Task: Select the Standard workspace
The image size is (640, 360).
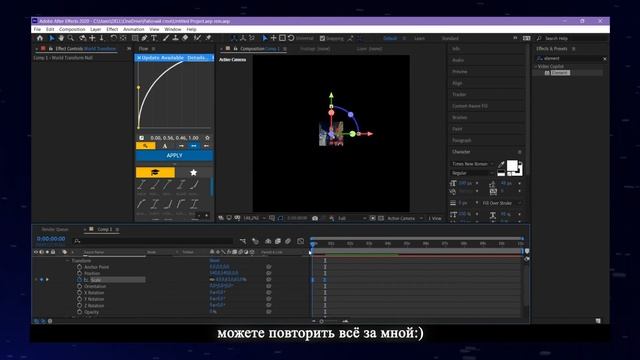Action: pyautogui.click(x=450, y=38)
